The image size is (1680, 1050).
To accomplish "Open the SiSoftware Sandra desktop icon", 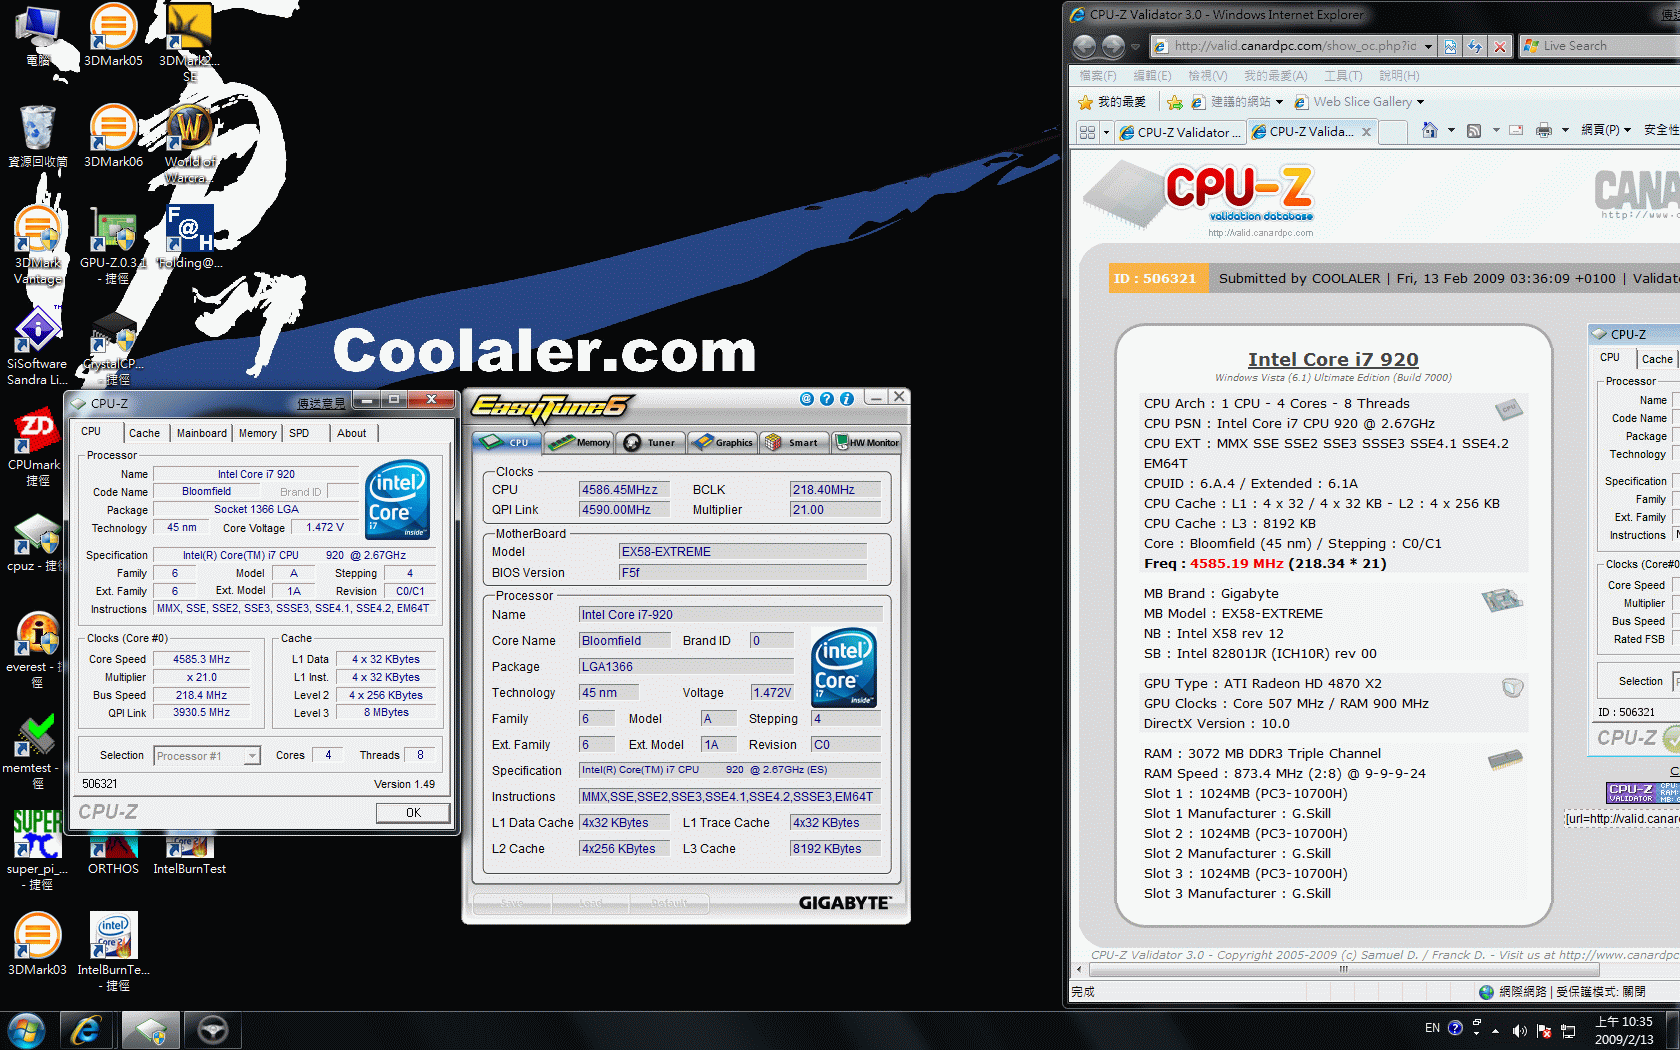I will [38, 346].
